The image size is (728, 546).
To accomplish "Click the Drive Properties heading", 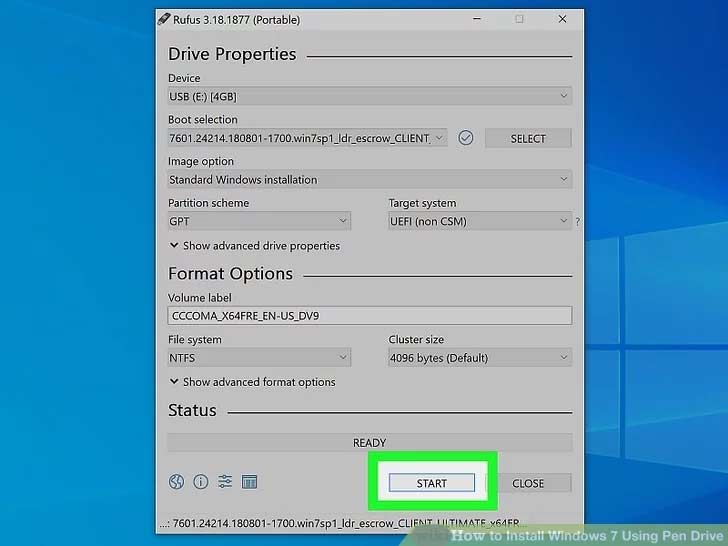I will coord(232,54).
